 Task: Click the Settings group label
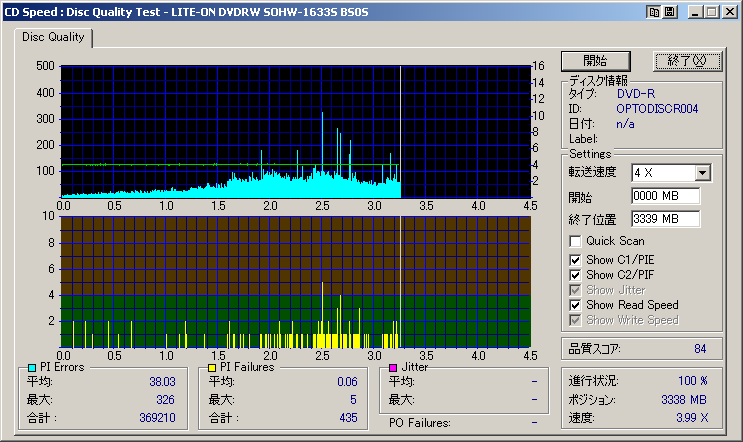590,154
